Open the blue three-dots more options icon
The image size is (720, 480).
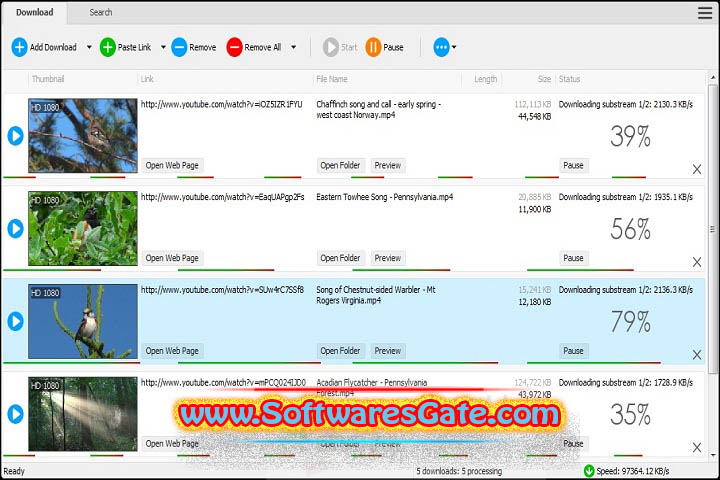(441, 47)
